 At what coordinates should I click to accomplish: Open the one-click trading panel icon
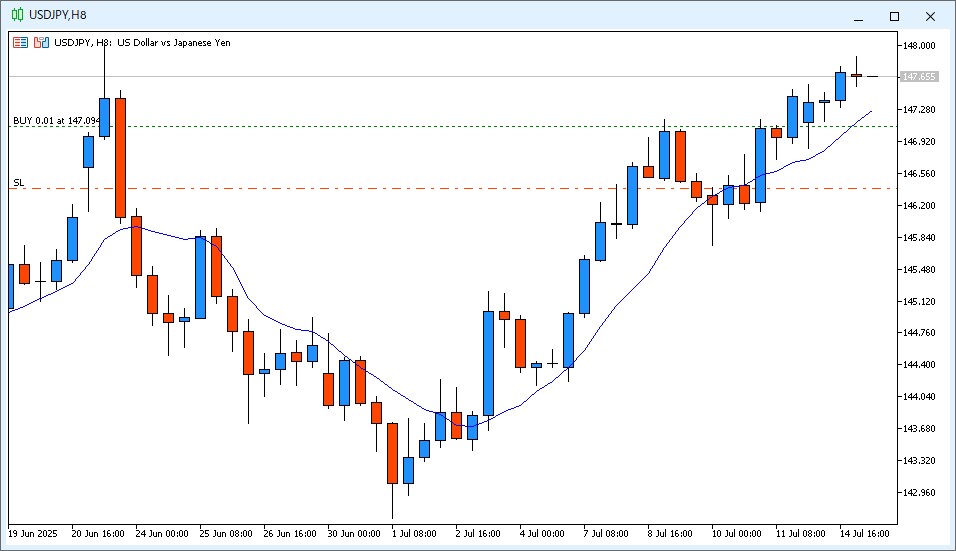click(x=41, y=43)
